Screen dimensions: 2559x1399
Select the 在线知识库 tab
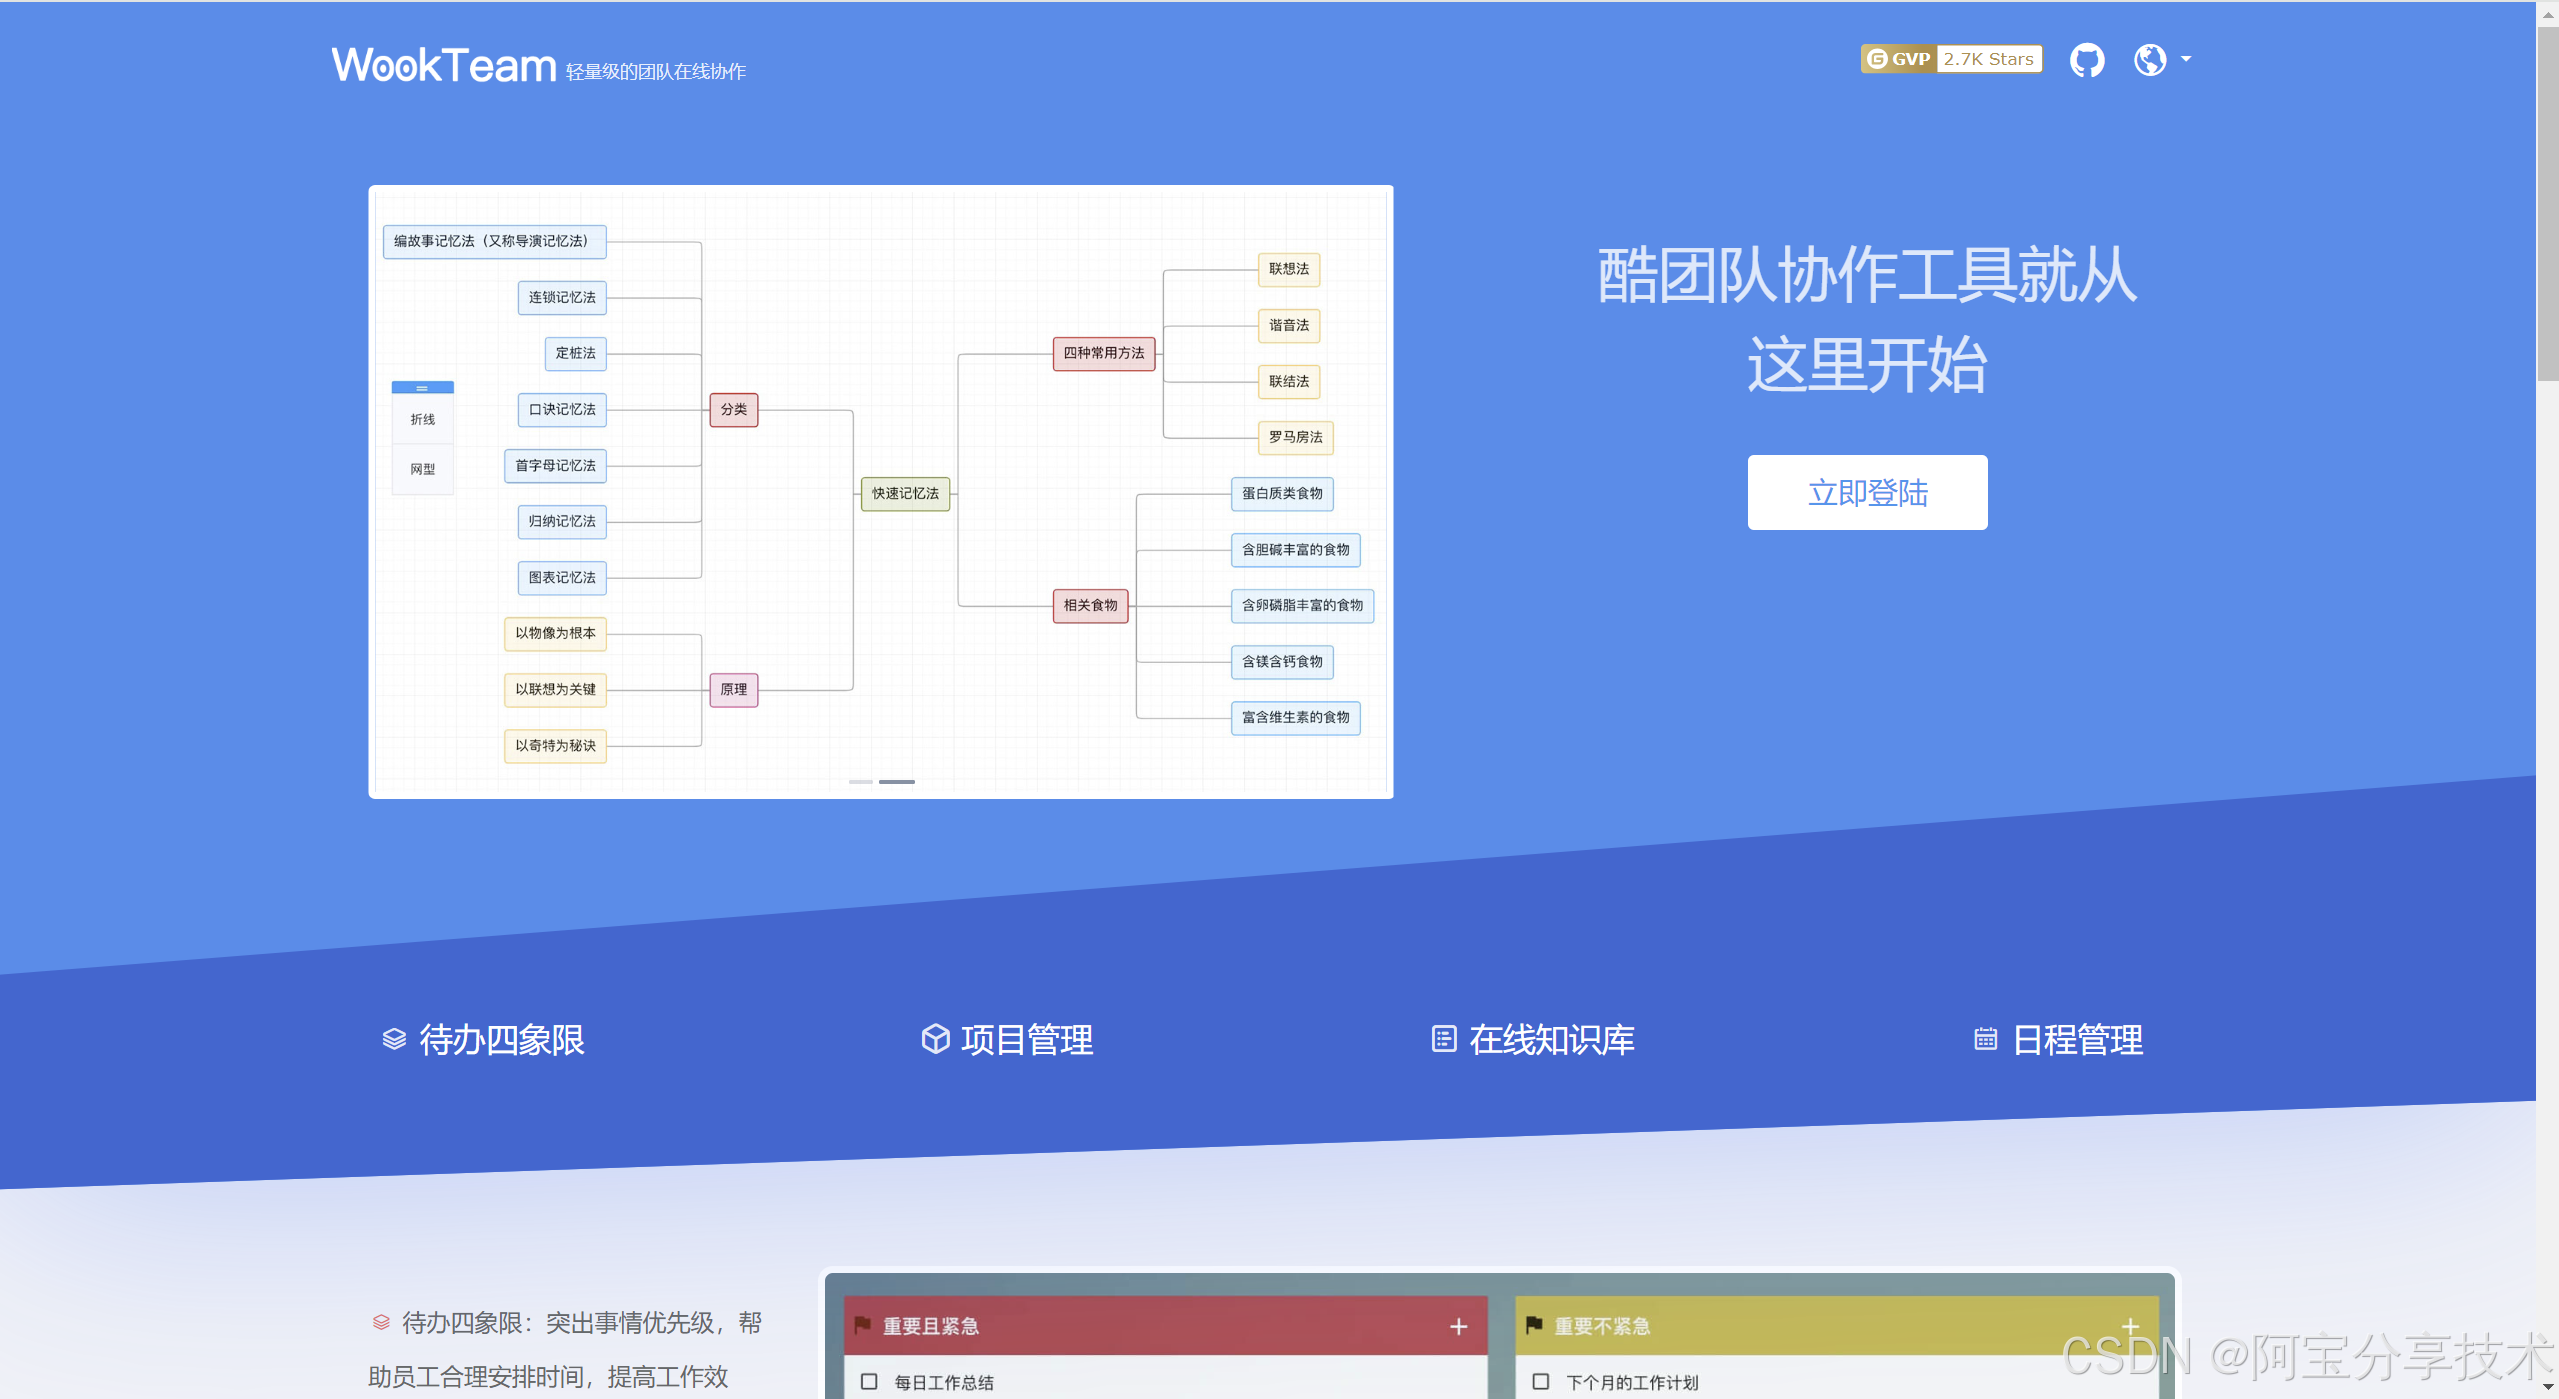(1533, 1040)
